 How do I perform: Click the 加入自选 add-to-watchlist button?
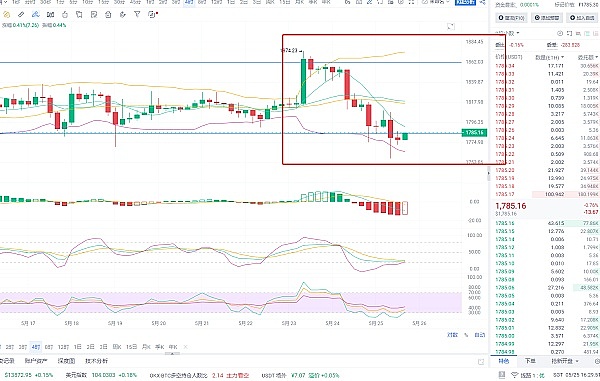pos(582,18)
